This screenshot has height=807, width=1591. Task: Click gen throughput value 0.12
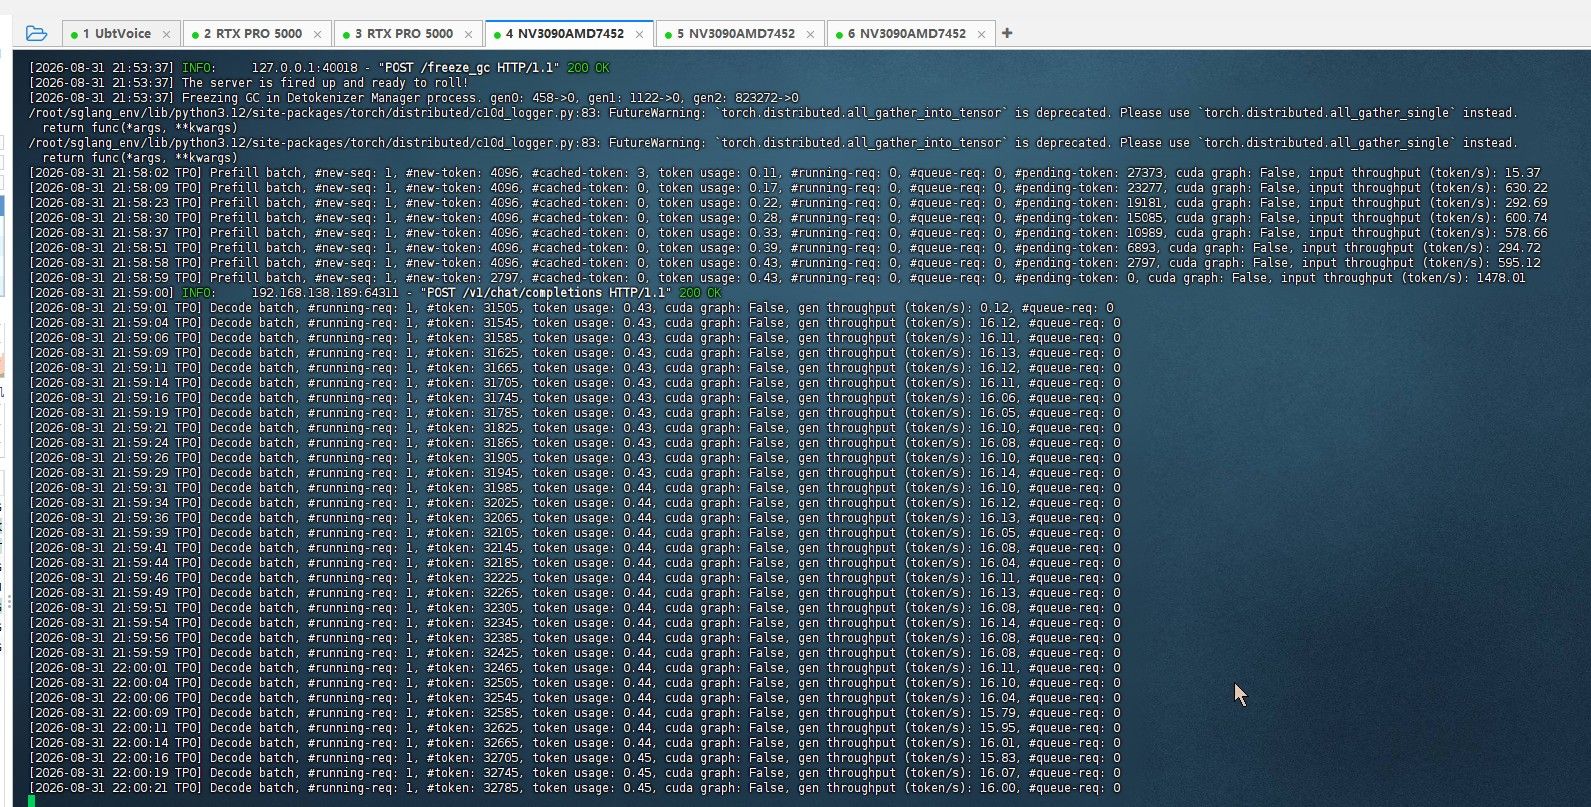coord(995,308)
